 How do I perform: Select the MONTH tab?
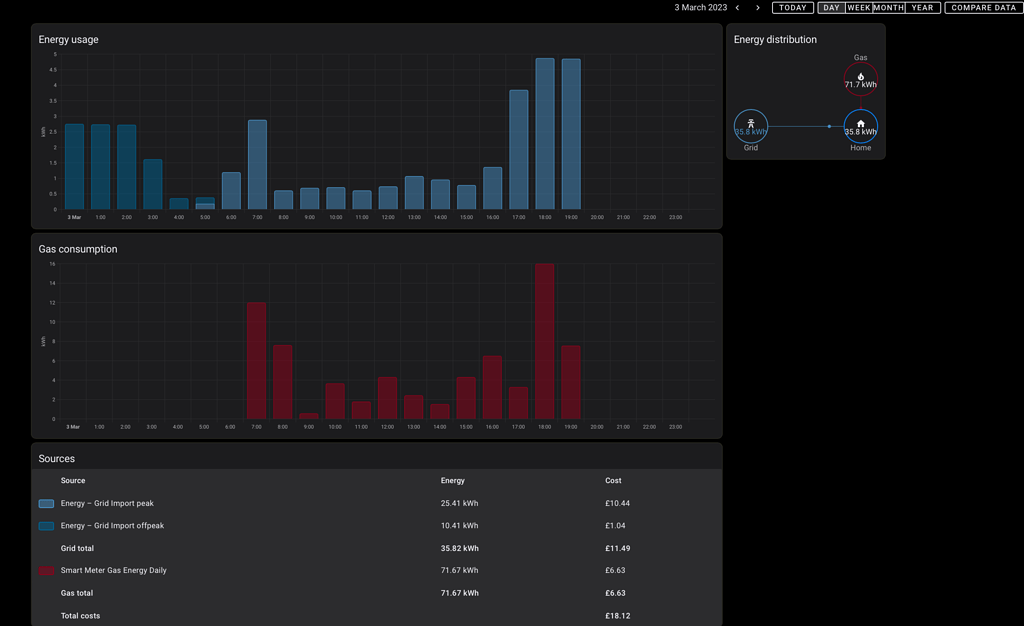(887, 7)
